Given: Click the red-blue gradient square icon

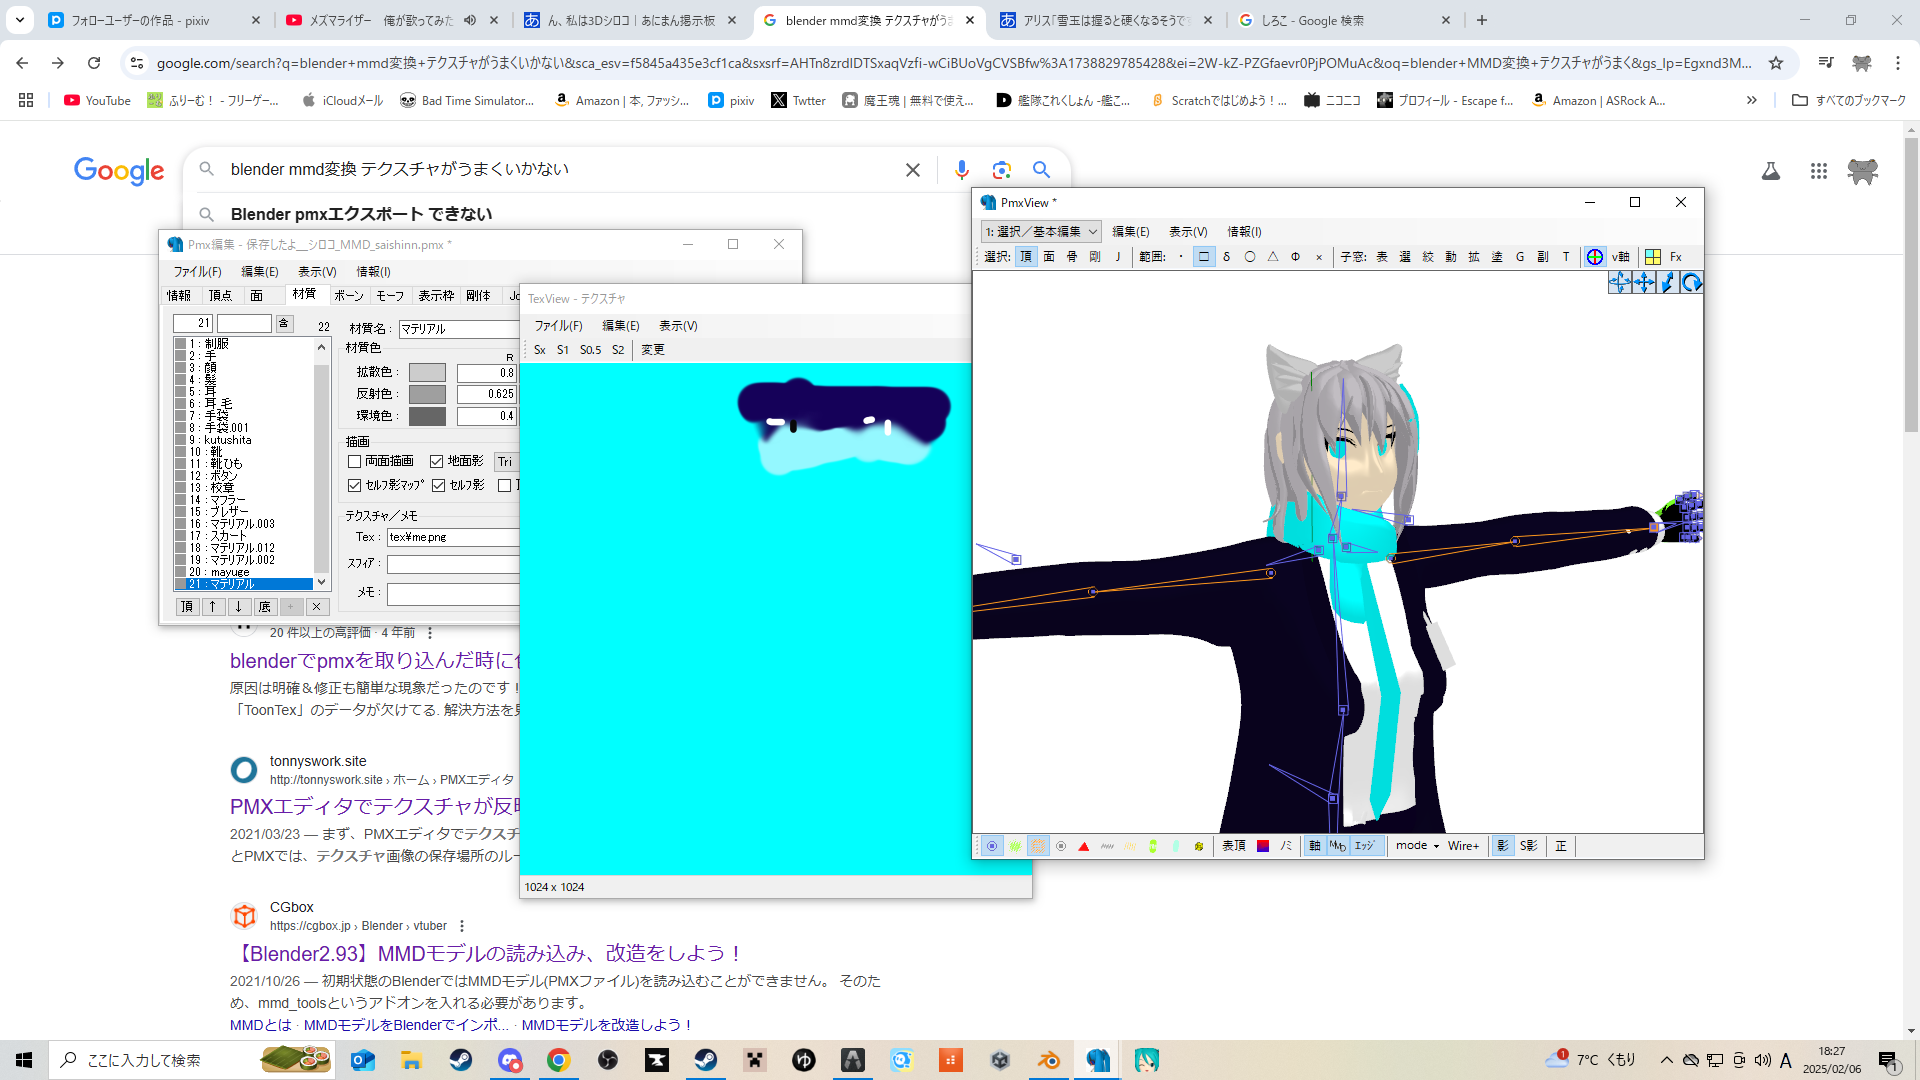Looking at the screenshot, I should 1263,846.
